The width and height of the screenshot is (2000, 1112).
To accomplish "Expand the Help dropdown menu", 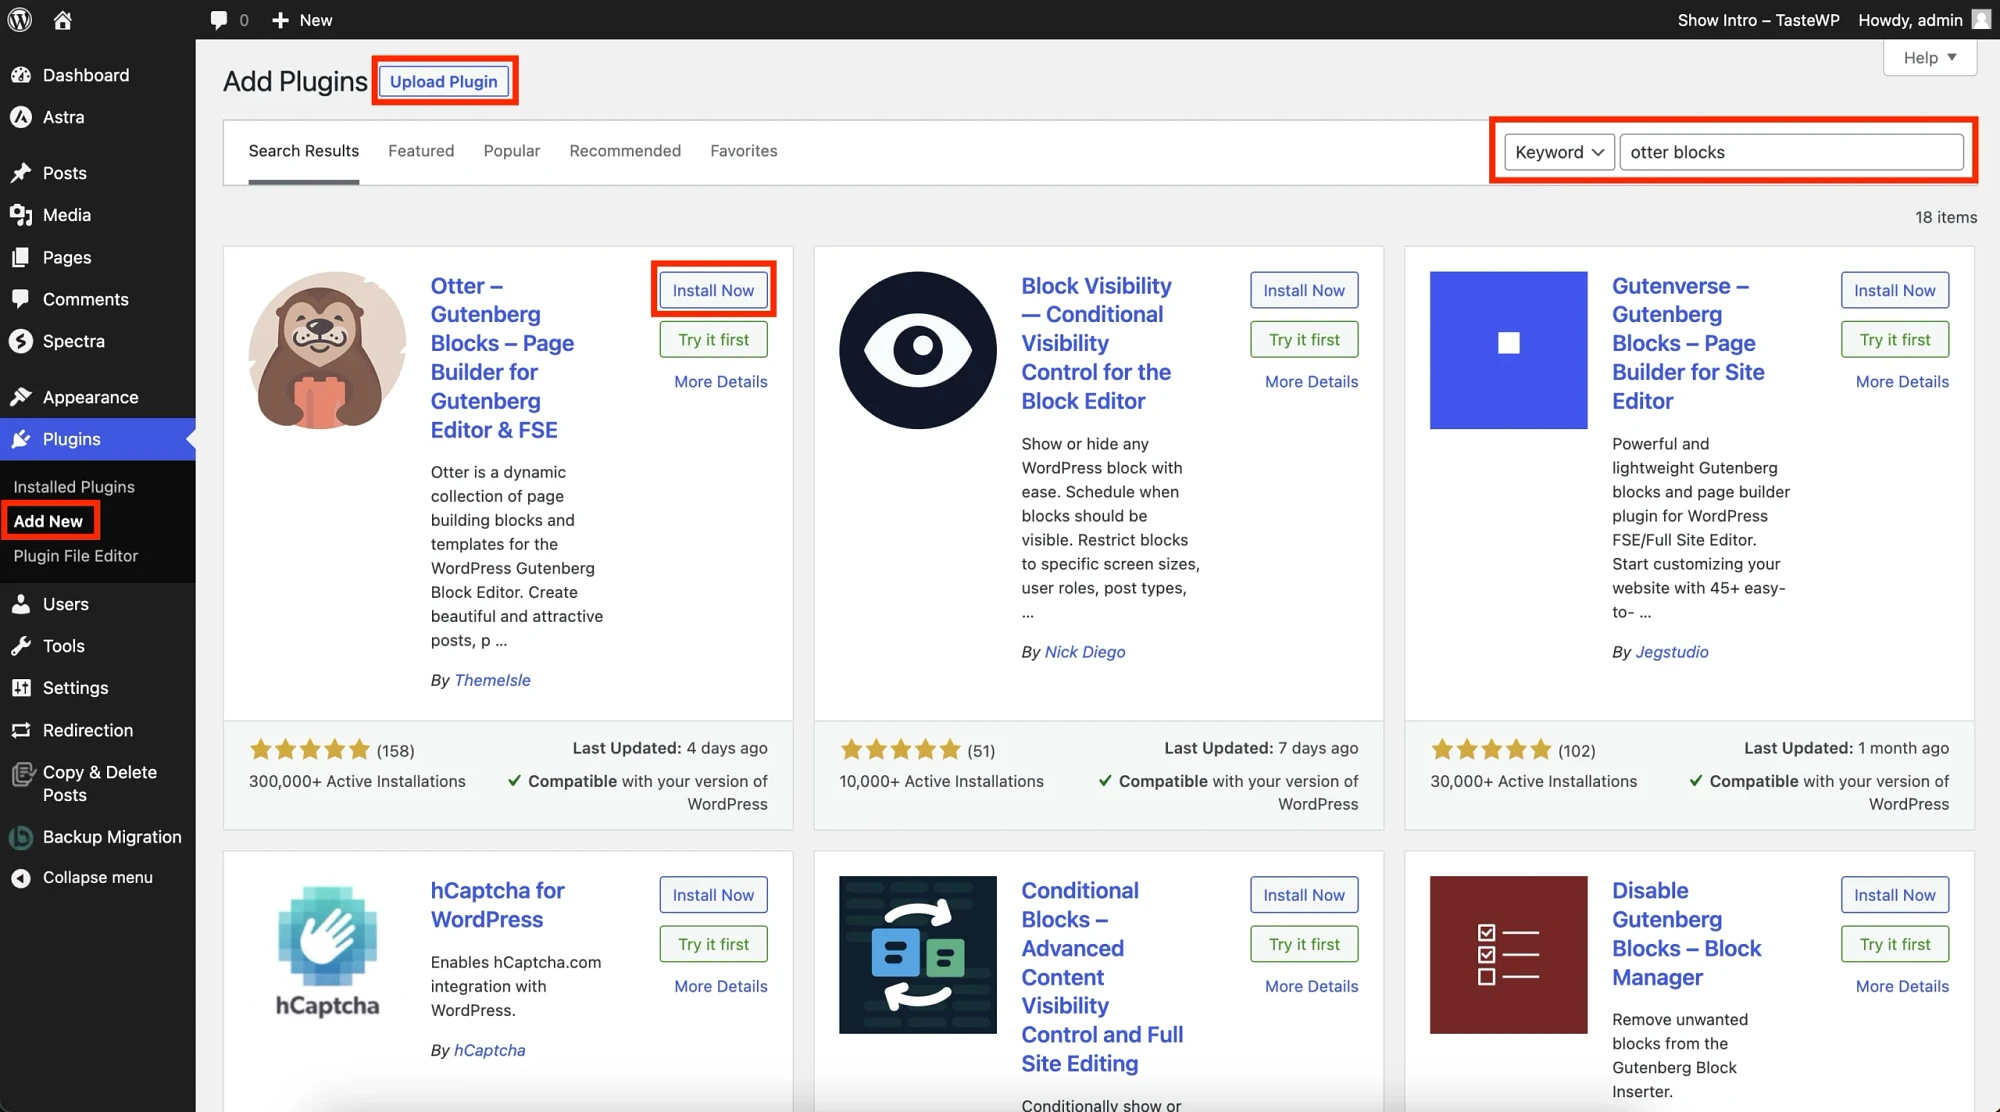I will (1930, 56).
